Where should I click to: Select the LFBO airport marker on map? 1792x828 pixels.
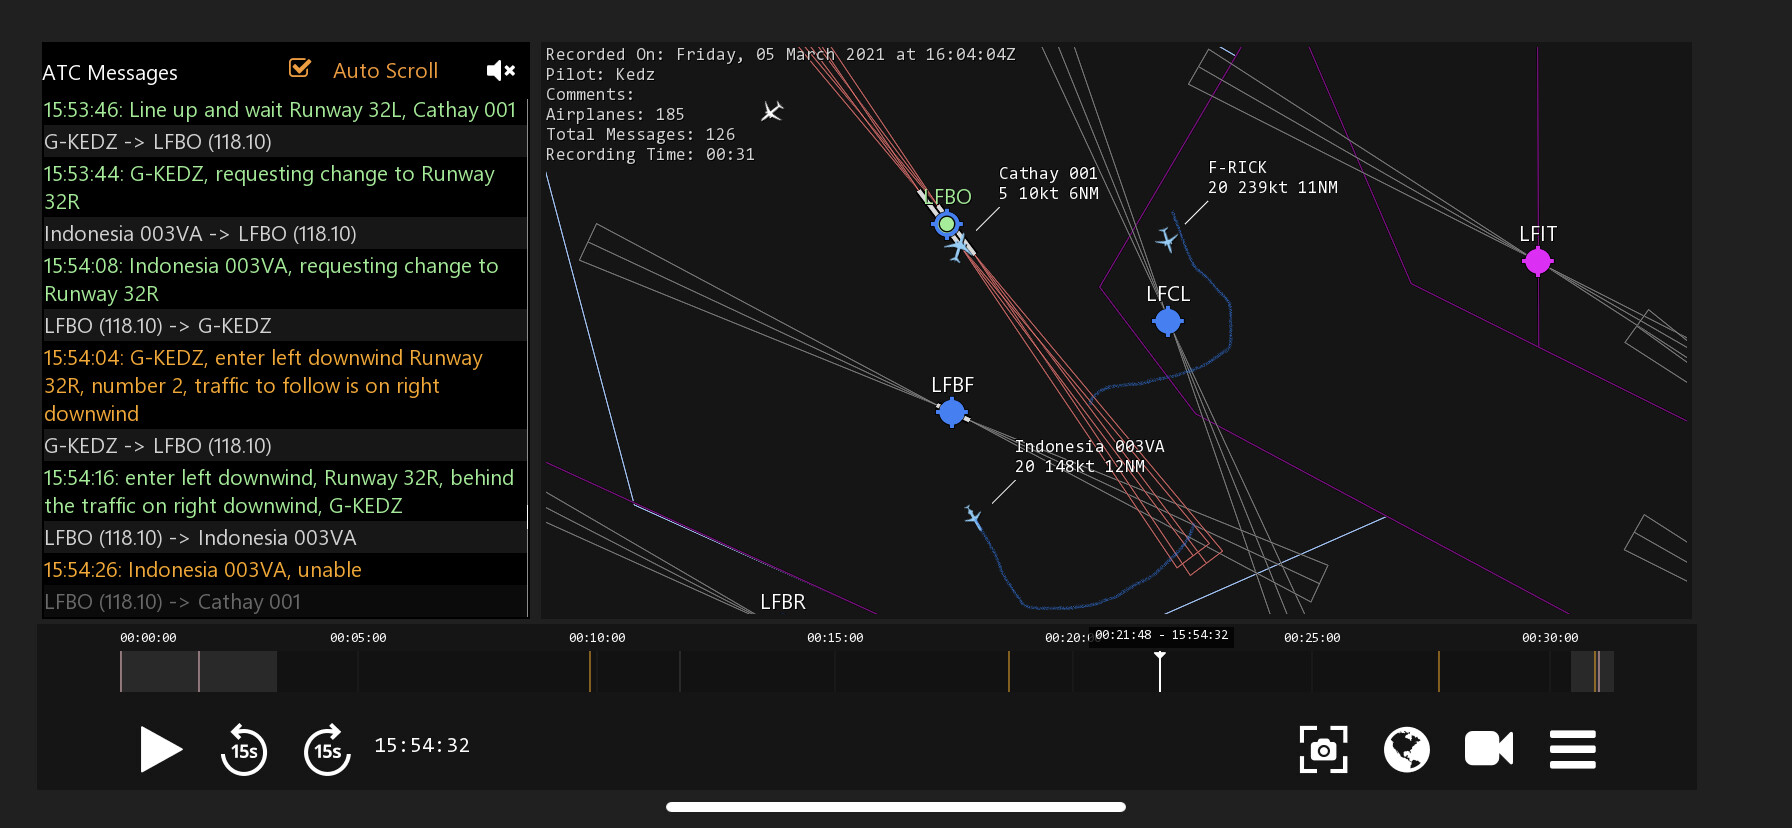946,224
